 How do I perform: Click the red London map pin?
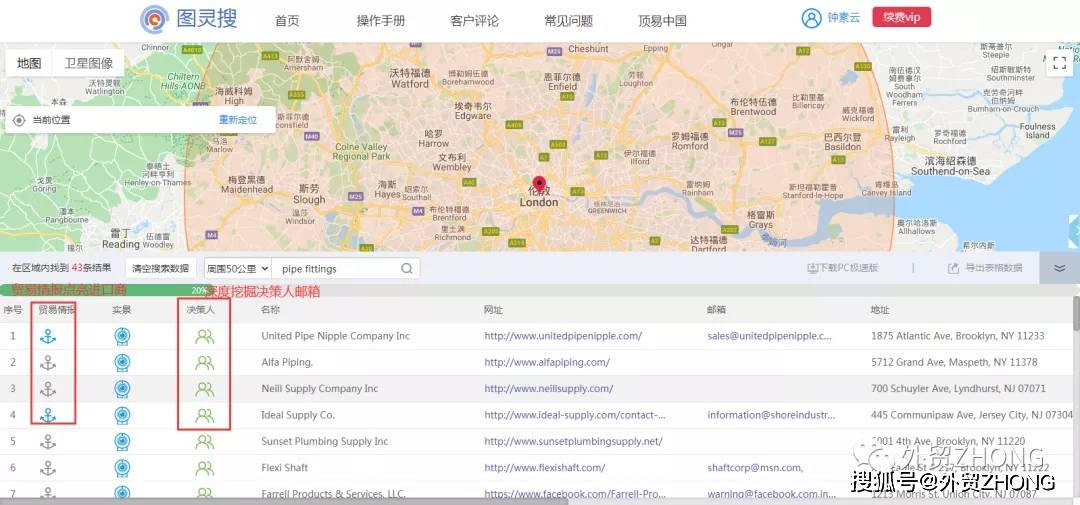point(540,185)
